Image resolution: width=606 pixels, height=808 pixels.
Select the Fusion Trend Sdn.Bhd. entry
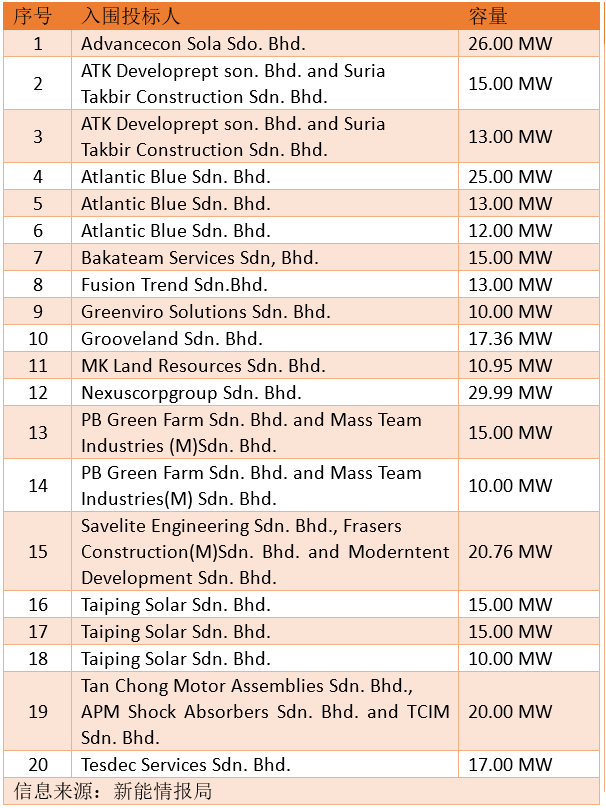174,285
